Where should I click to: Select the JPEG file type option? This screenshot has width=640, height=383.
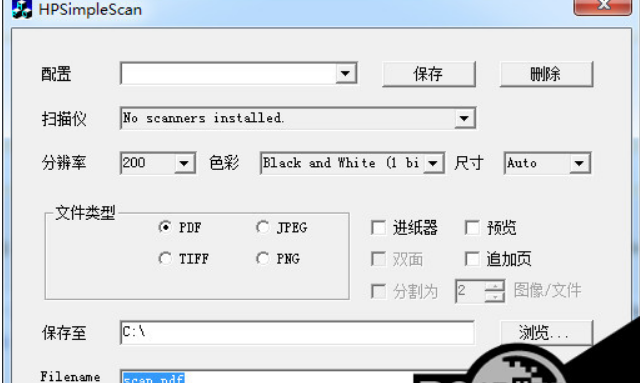262,227
